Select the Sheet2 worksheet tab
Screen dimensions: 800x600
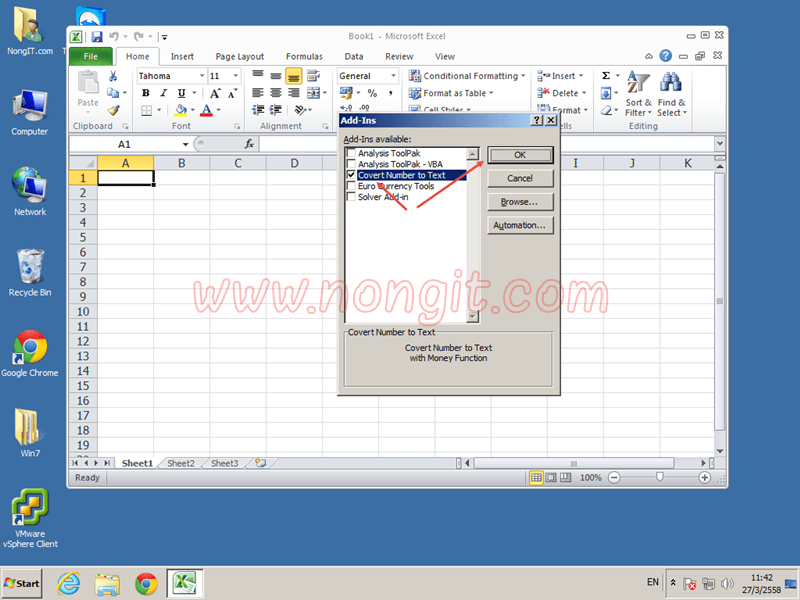click(180, 463)
